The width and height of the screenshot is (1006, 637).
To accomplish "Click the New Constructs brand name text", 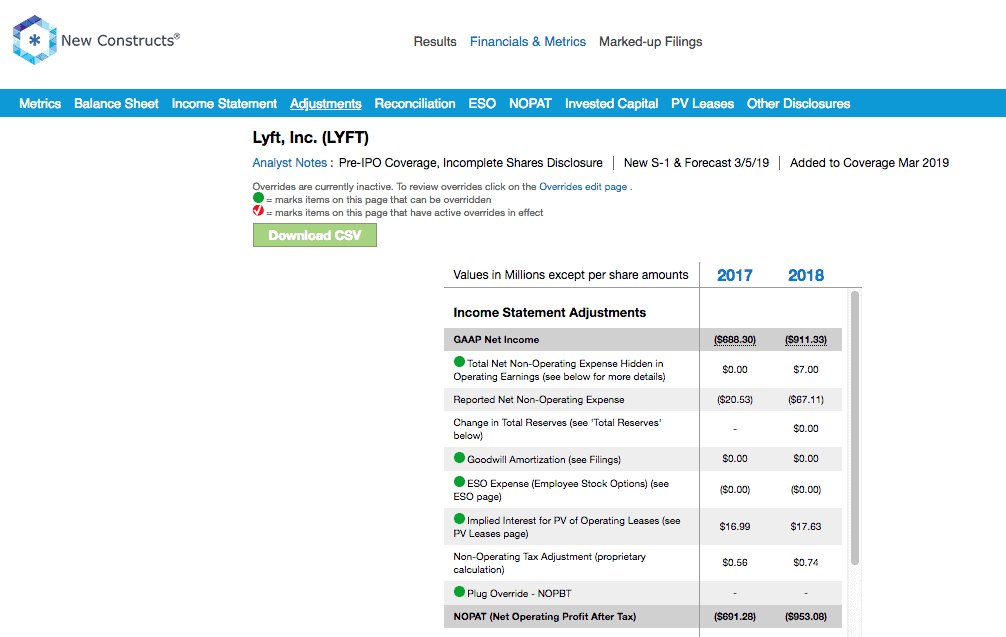I will pyautogui.click(x=121, y=40).
